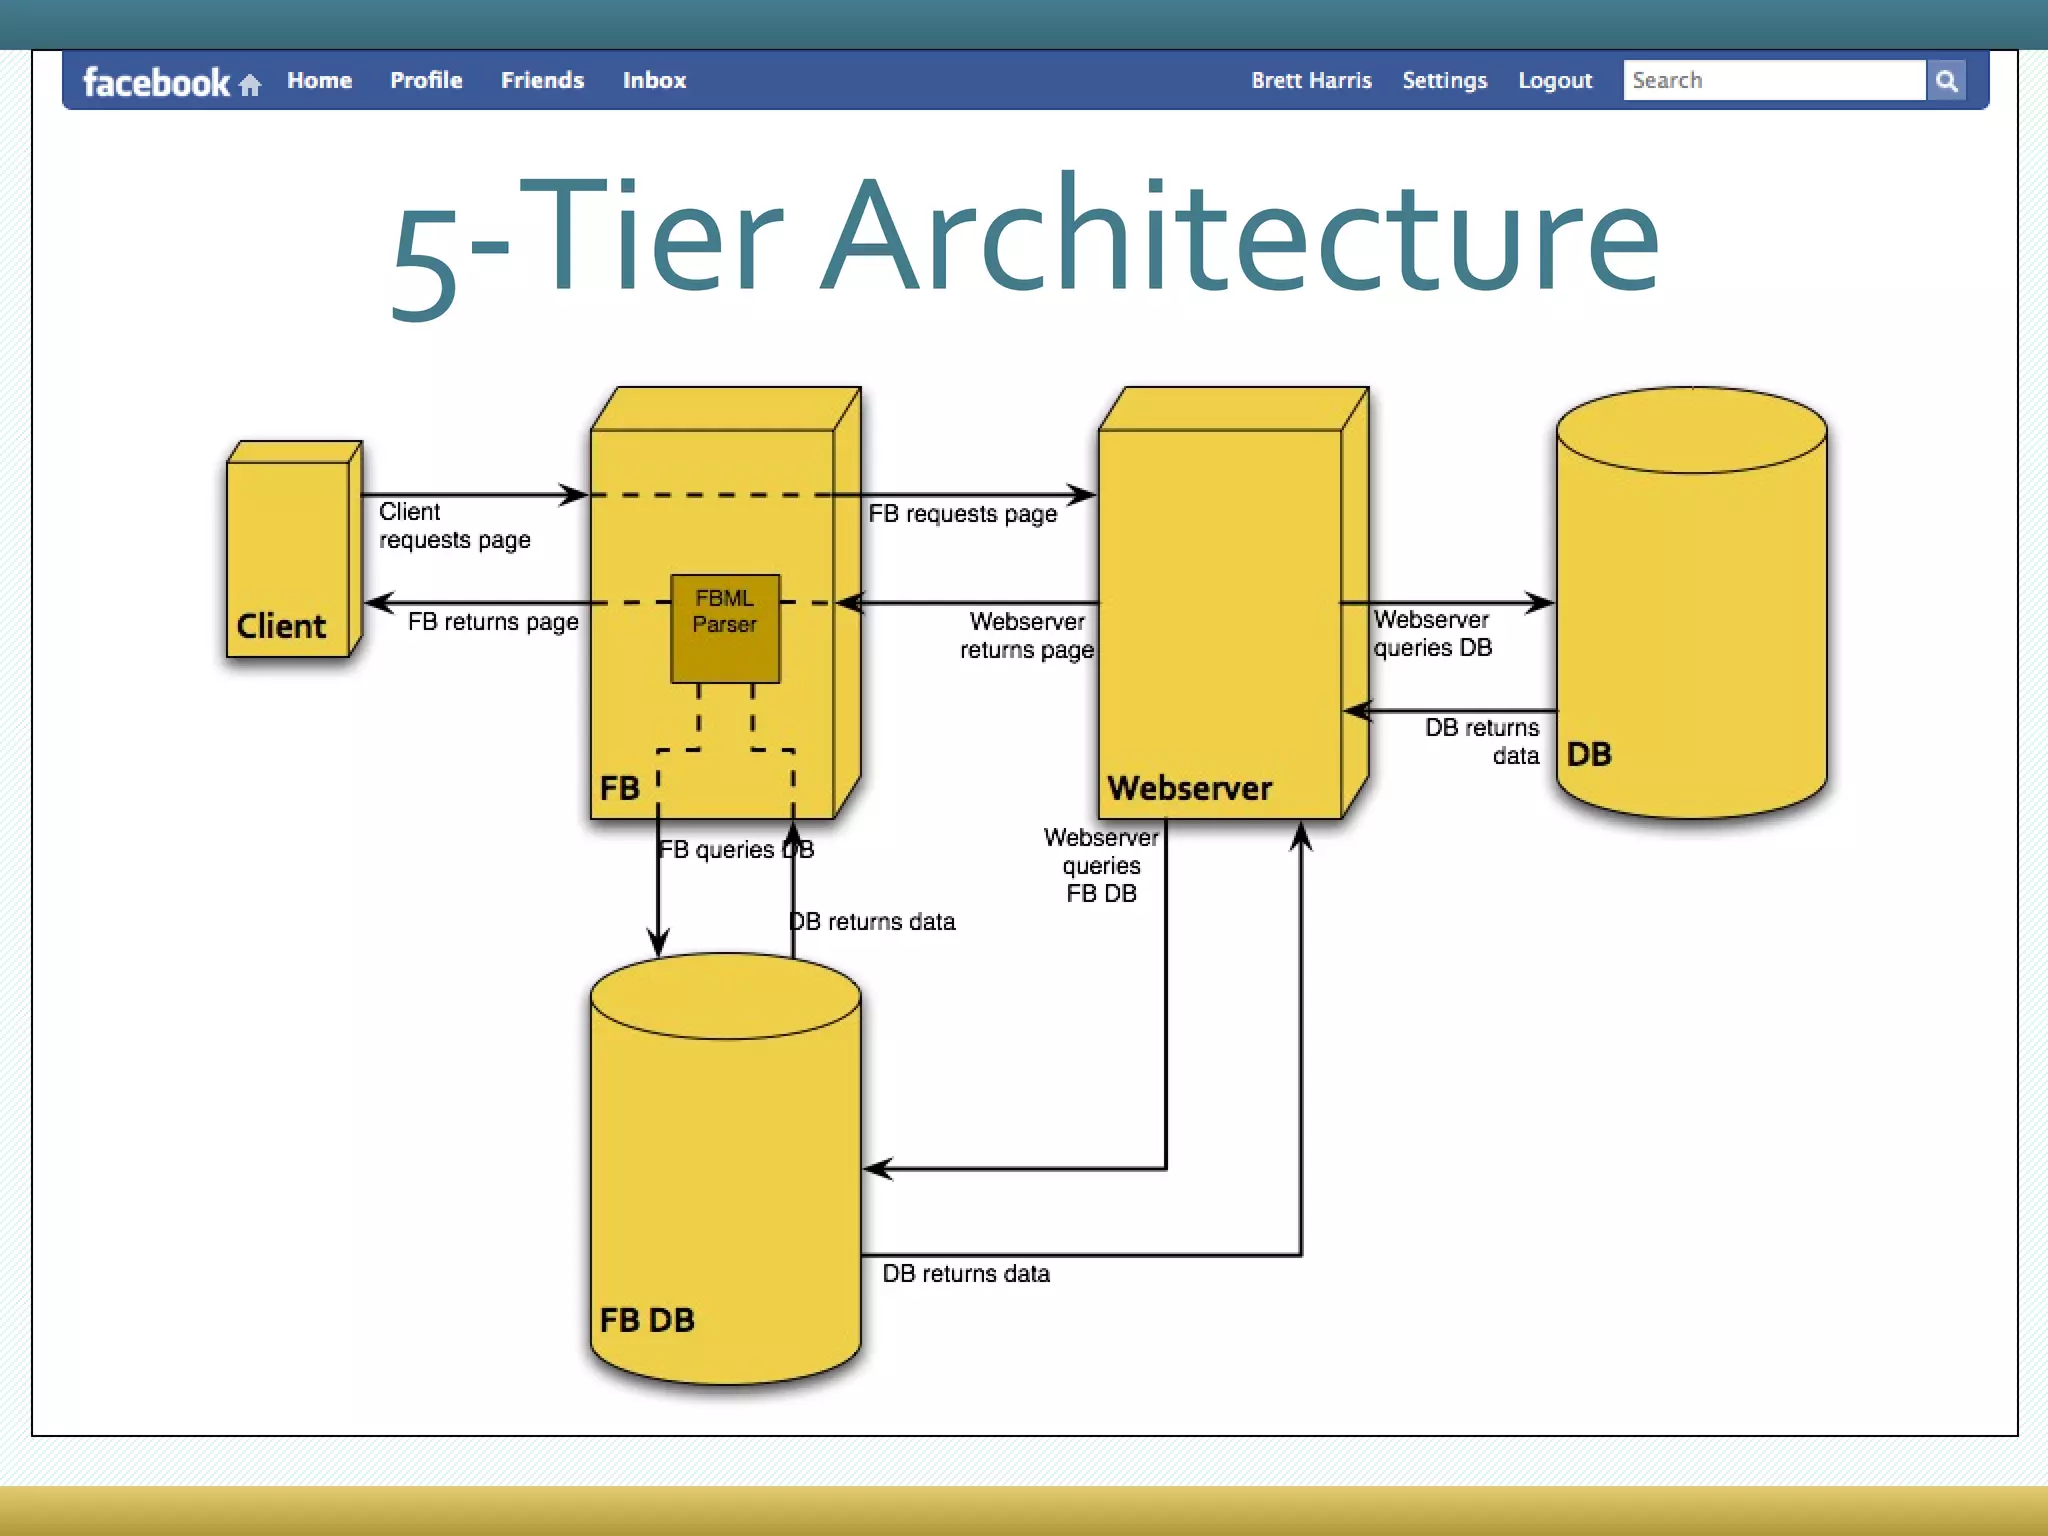The height and width of the screenshot is (1536, 2048).
Task: Click the 5-Tier Architecture title
Action: pyautogui.click(x=1024, y=240)
